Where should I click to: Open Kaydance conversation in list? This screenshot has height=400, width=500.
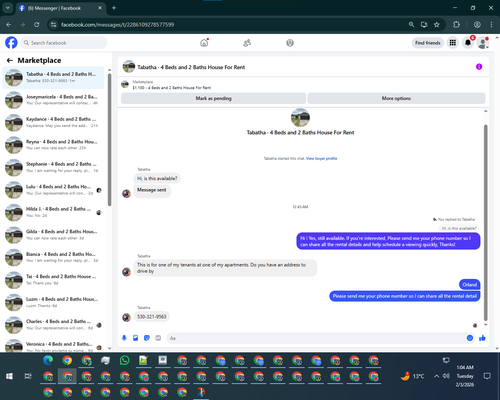54,122
